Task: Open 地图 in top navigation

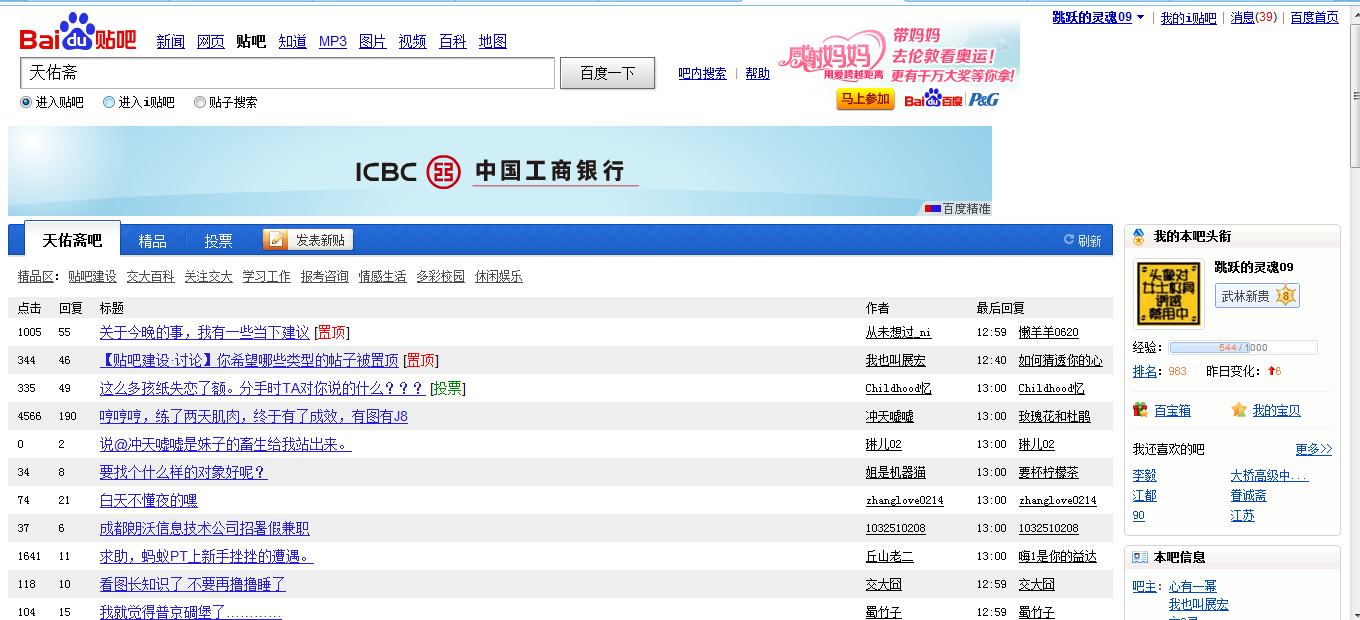Action: [493, 41]
